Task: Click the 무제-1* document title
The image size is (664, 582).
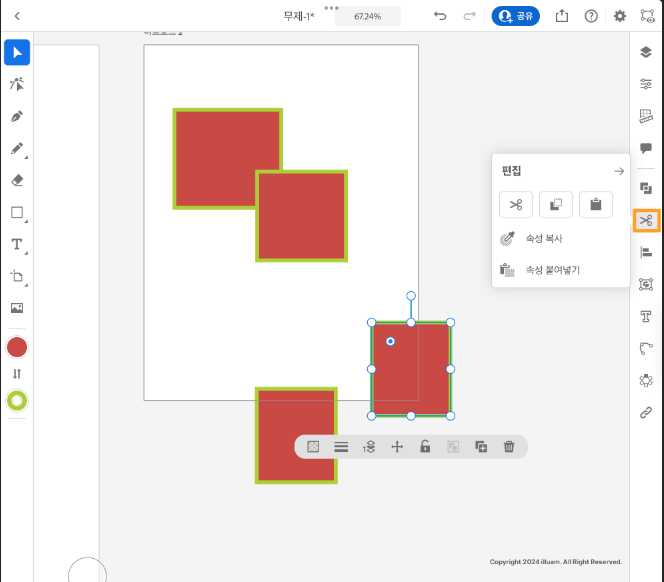Action: pyautogui.click(x=299, y=16)
